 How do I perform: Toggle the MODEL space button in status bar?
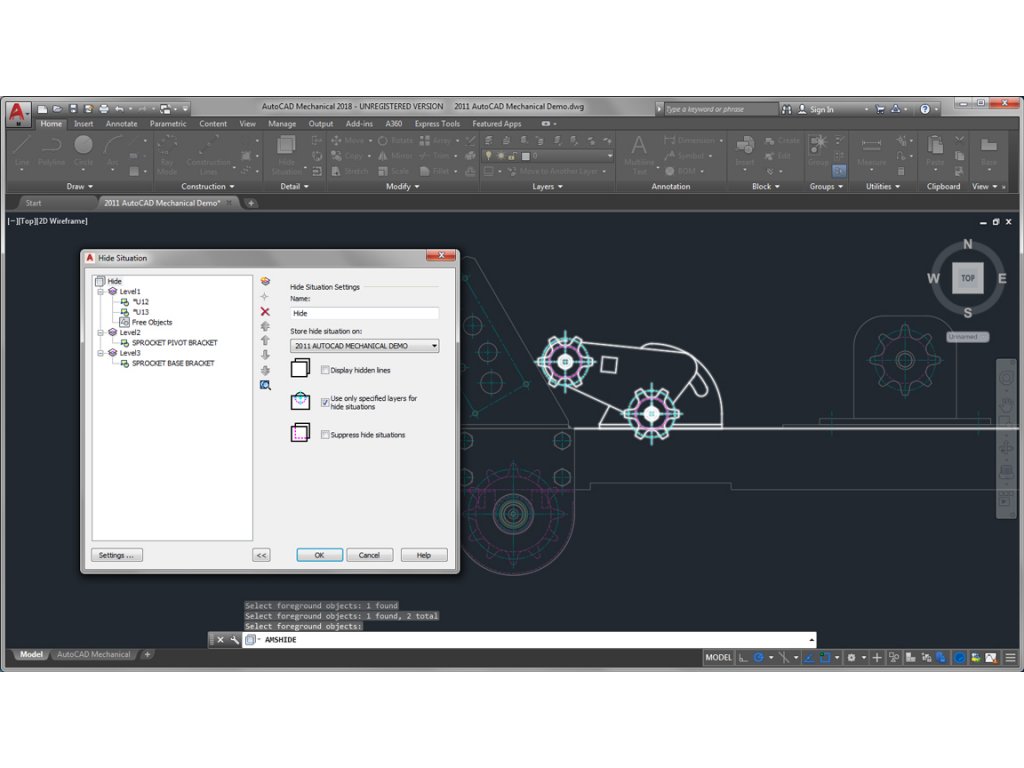point(718,658)
